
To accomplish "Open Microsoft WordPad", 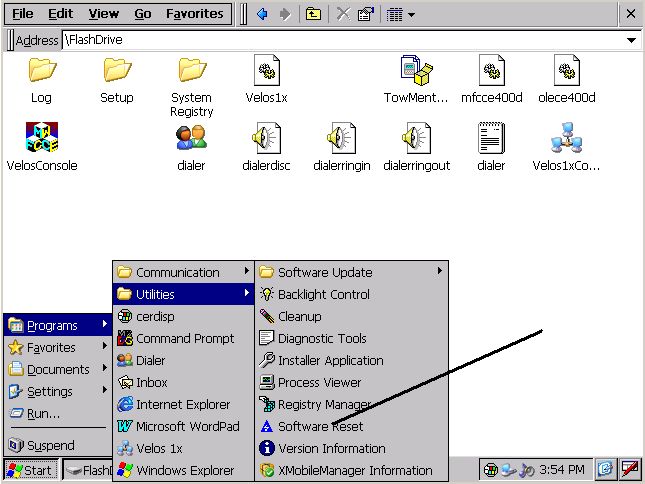I will 183,426.
